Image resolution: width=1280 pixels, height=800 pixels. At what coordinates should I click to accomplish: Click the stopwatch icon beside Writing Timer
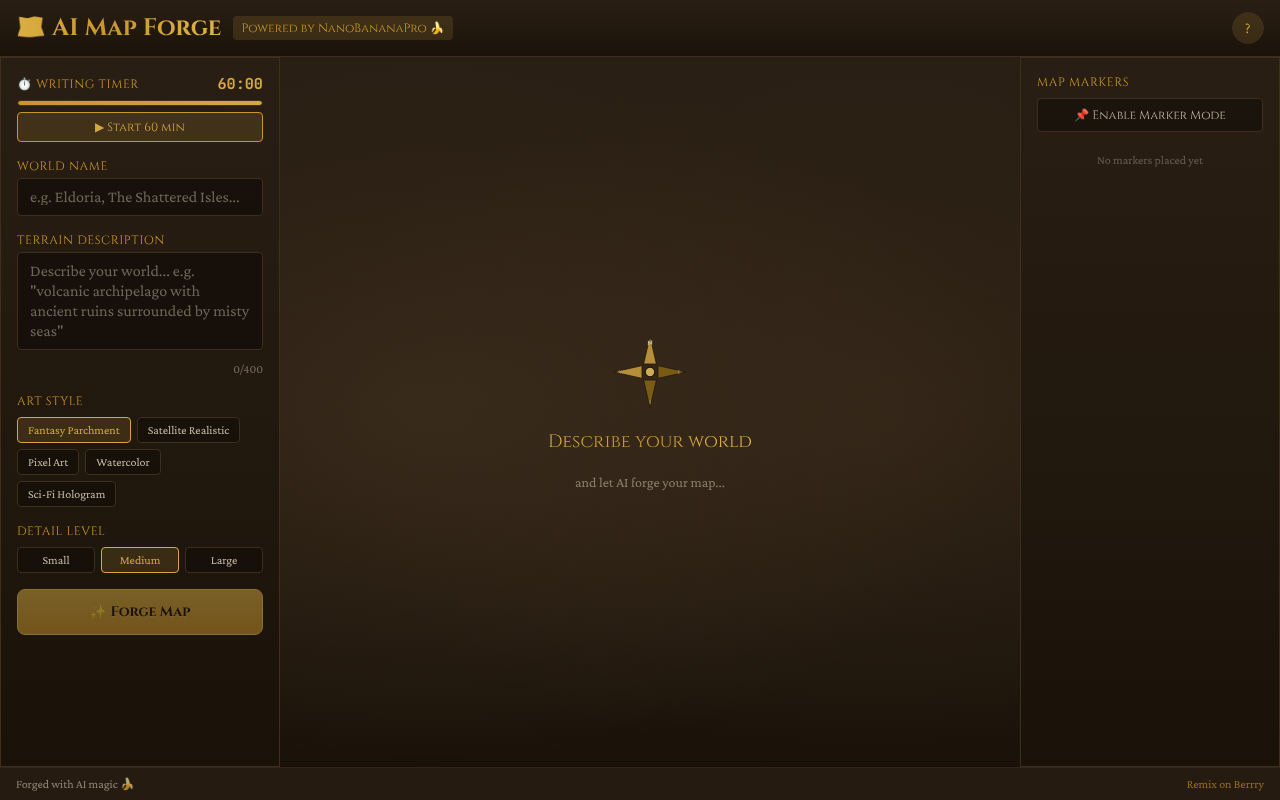click(x=25, y=84)
